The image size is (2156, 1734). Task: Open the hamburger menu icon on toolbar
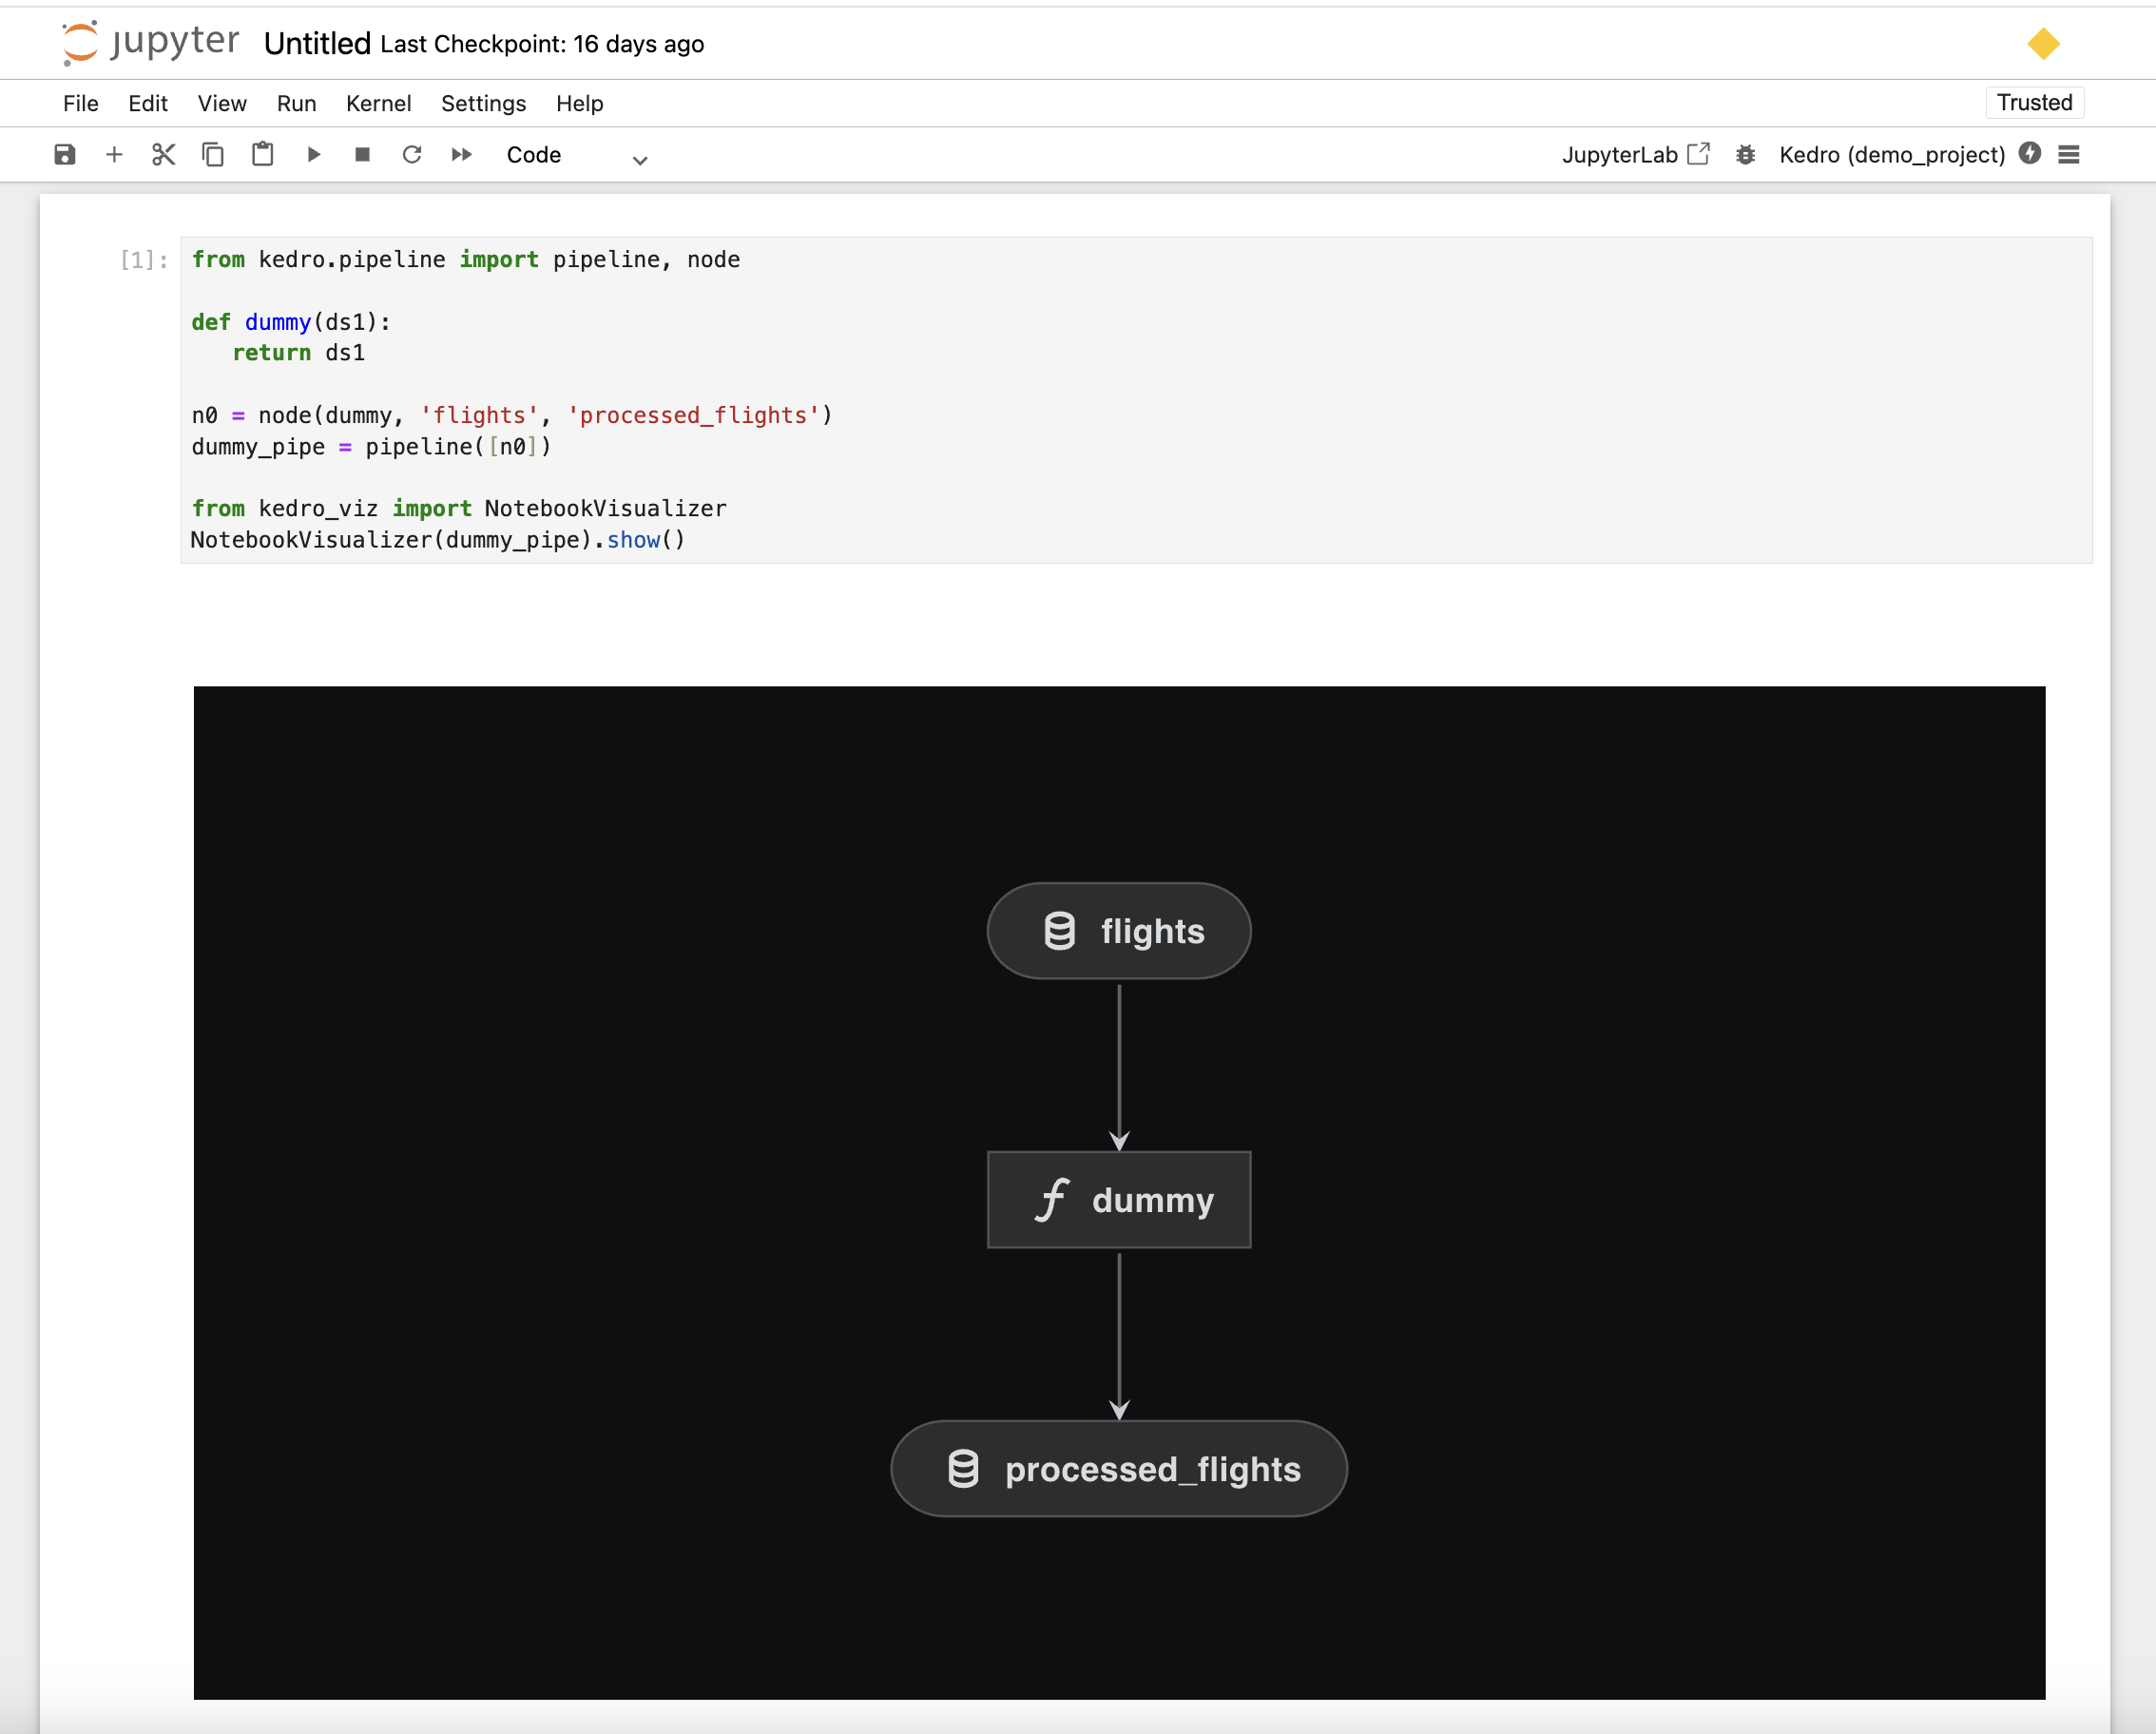click(x=2069, y=155)
